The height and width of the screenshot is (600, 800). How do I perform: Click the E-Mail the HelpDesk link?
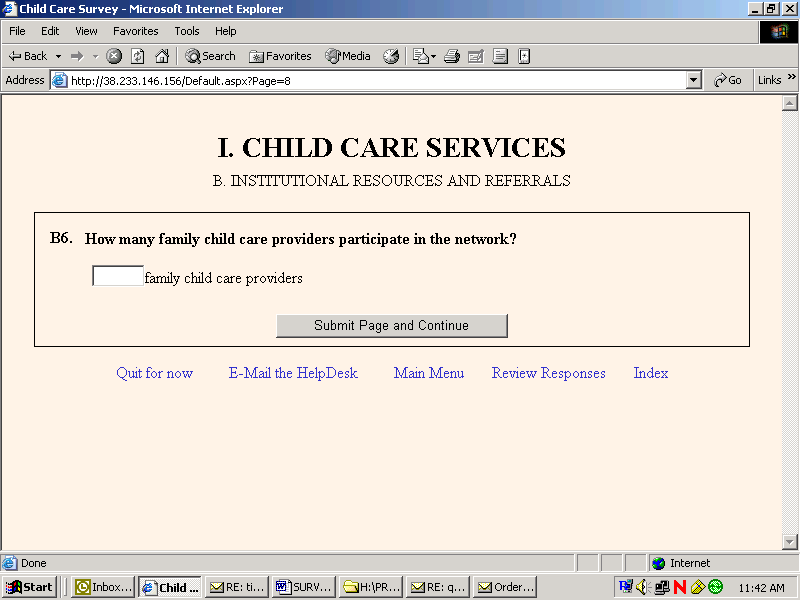(x=293, y=373)
